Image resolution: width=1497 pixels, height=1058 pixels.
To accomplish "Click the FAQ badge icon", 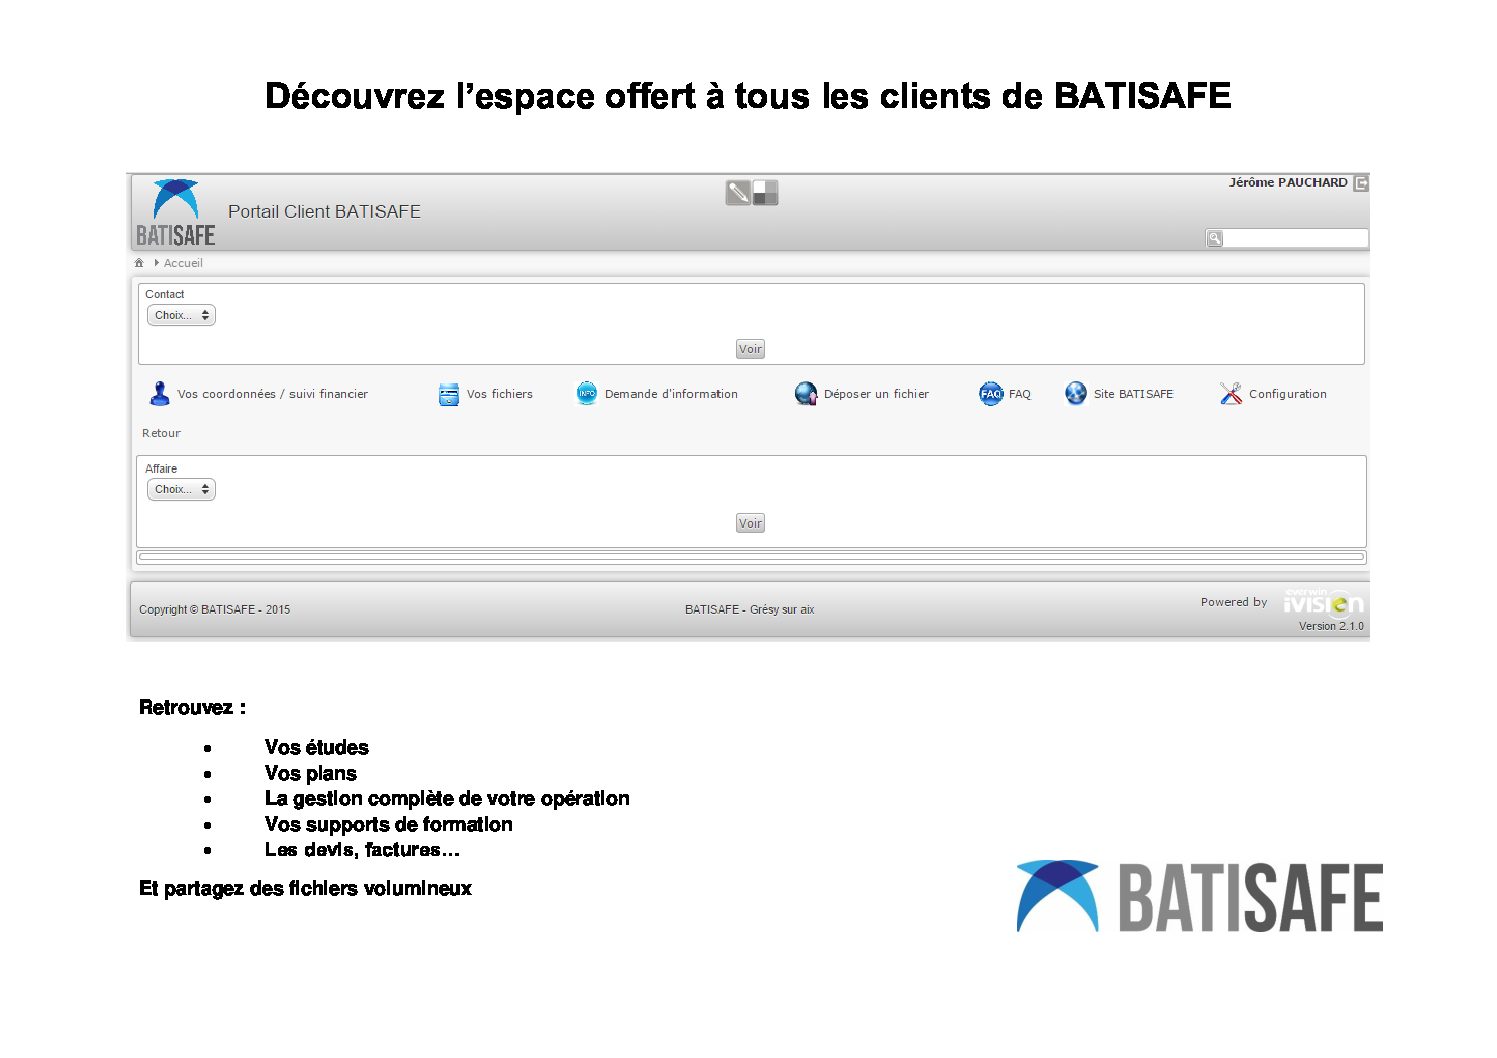I will [990, 394].
